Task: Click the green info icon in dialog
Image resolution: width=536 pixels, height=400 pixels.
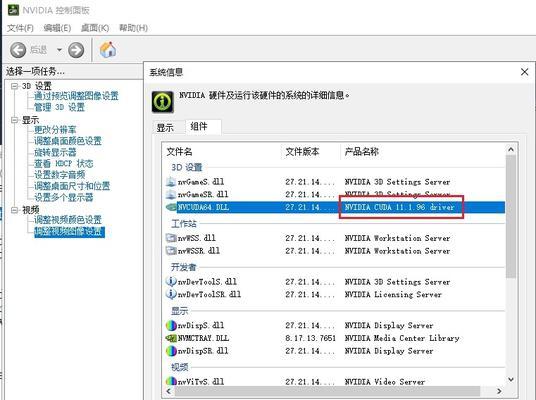Action: pos(163,102)
